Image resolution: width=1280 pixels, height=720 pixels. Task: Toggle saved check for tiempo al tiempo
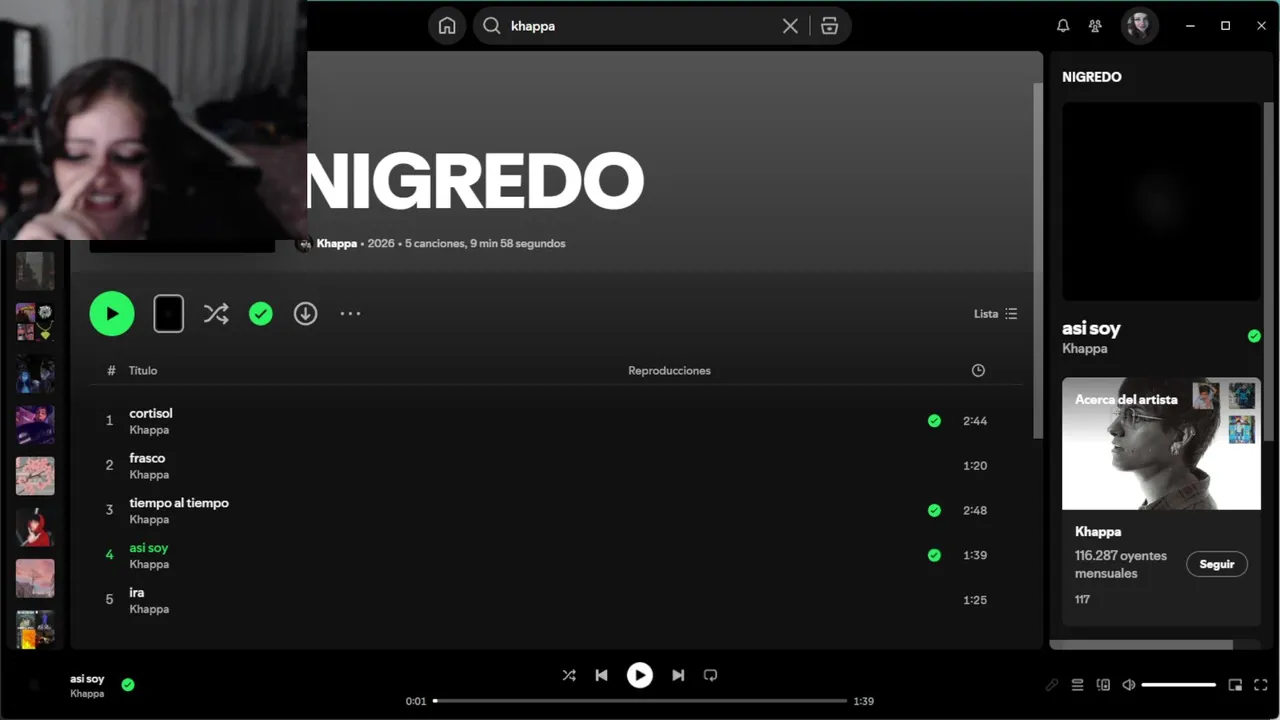click(934, 510)
